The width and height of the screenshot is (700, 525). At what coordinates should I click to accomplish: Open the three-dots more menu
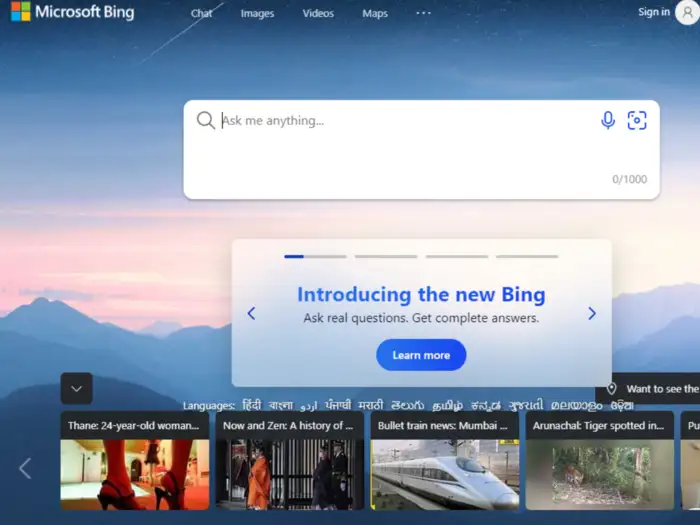(x=423, y=13)
